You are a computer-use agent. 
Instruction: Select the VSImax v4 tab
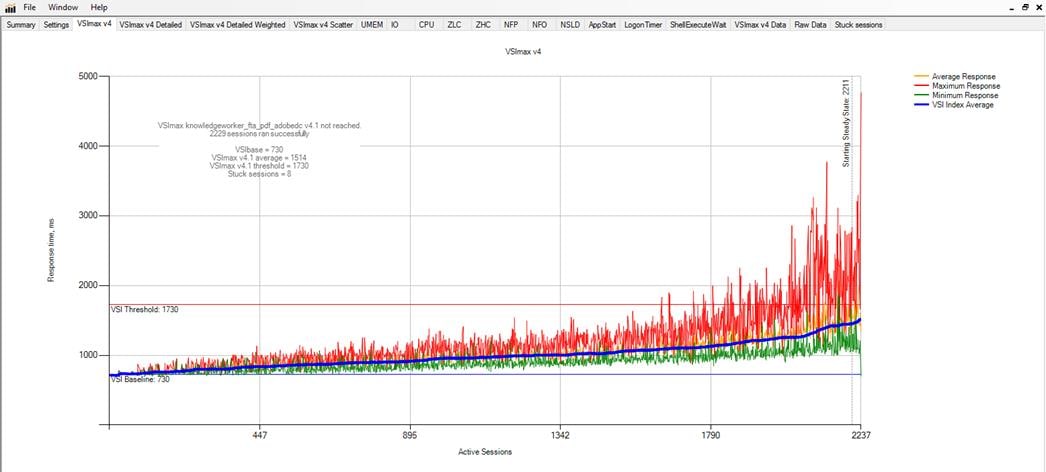pyautogui.click(x=94, y=24)
